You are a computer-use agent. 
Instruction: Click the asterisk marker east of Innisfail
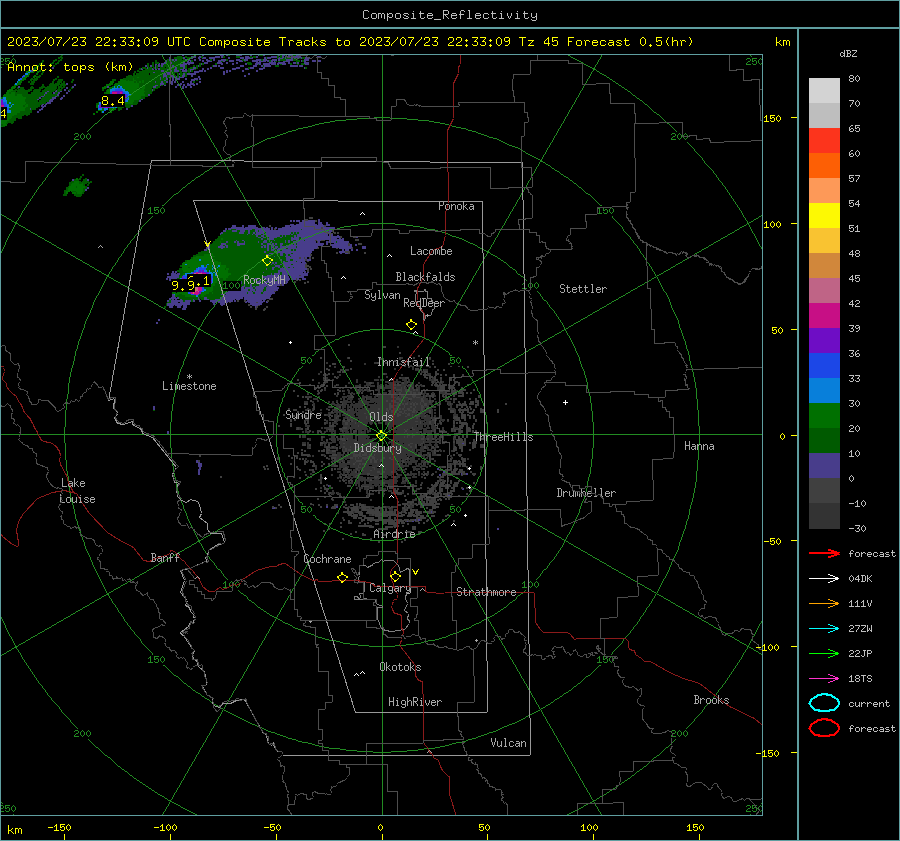tap(475, 343)
